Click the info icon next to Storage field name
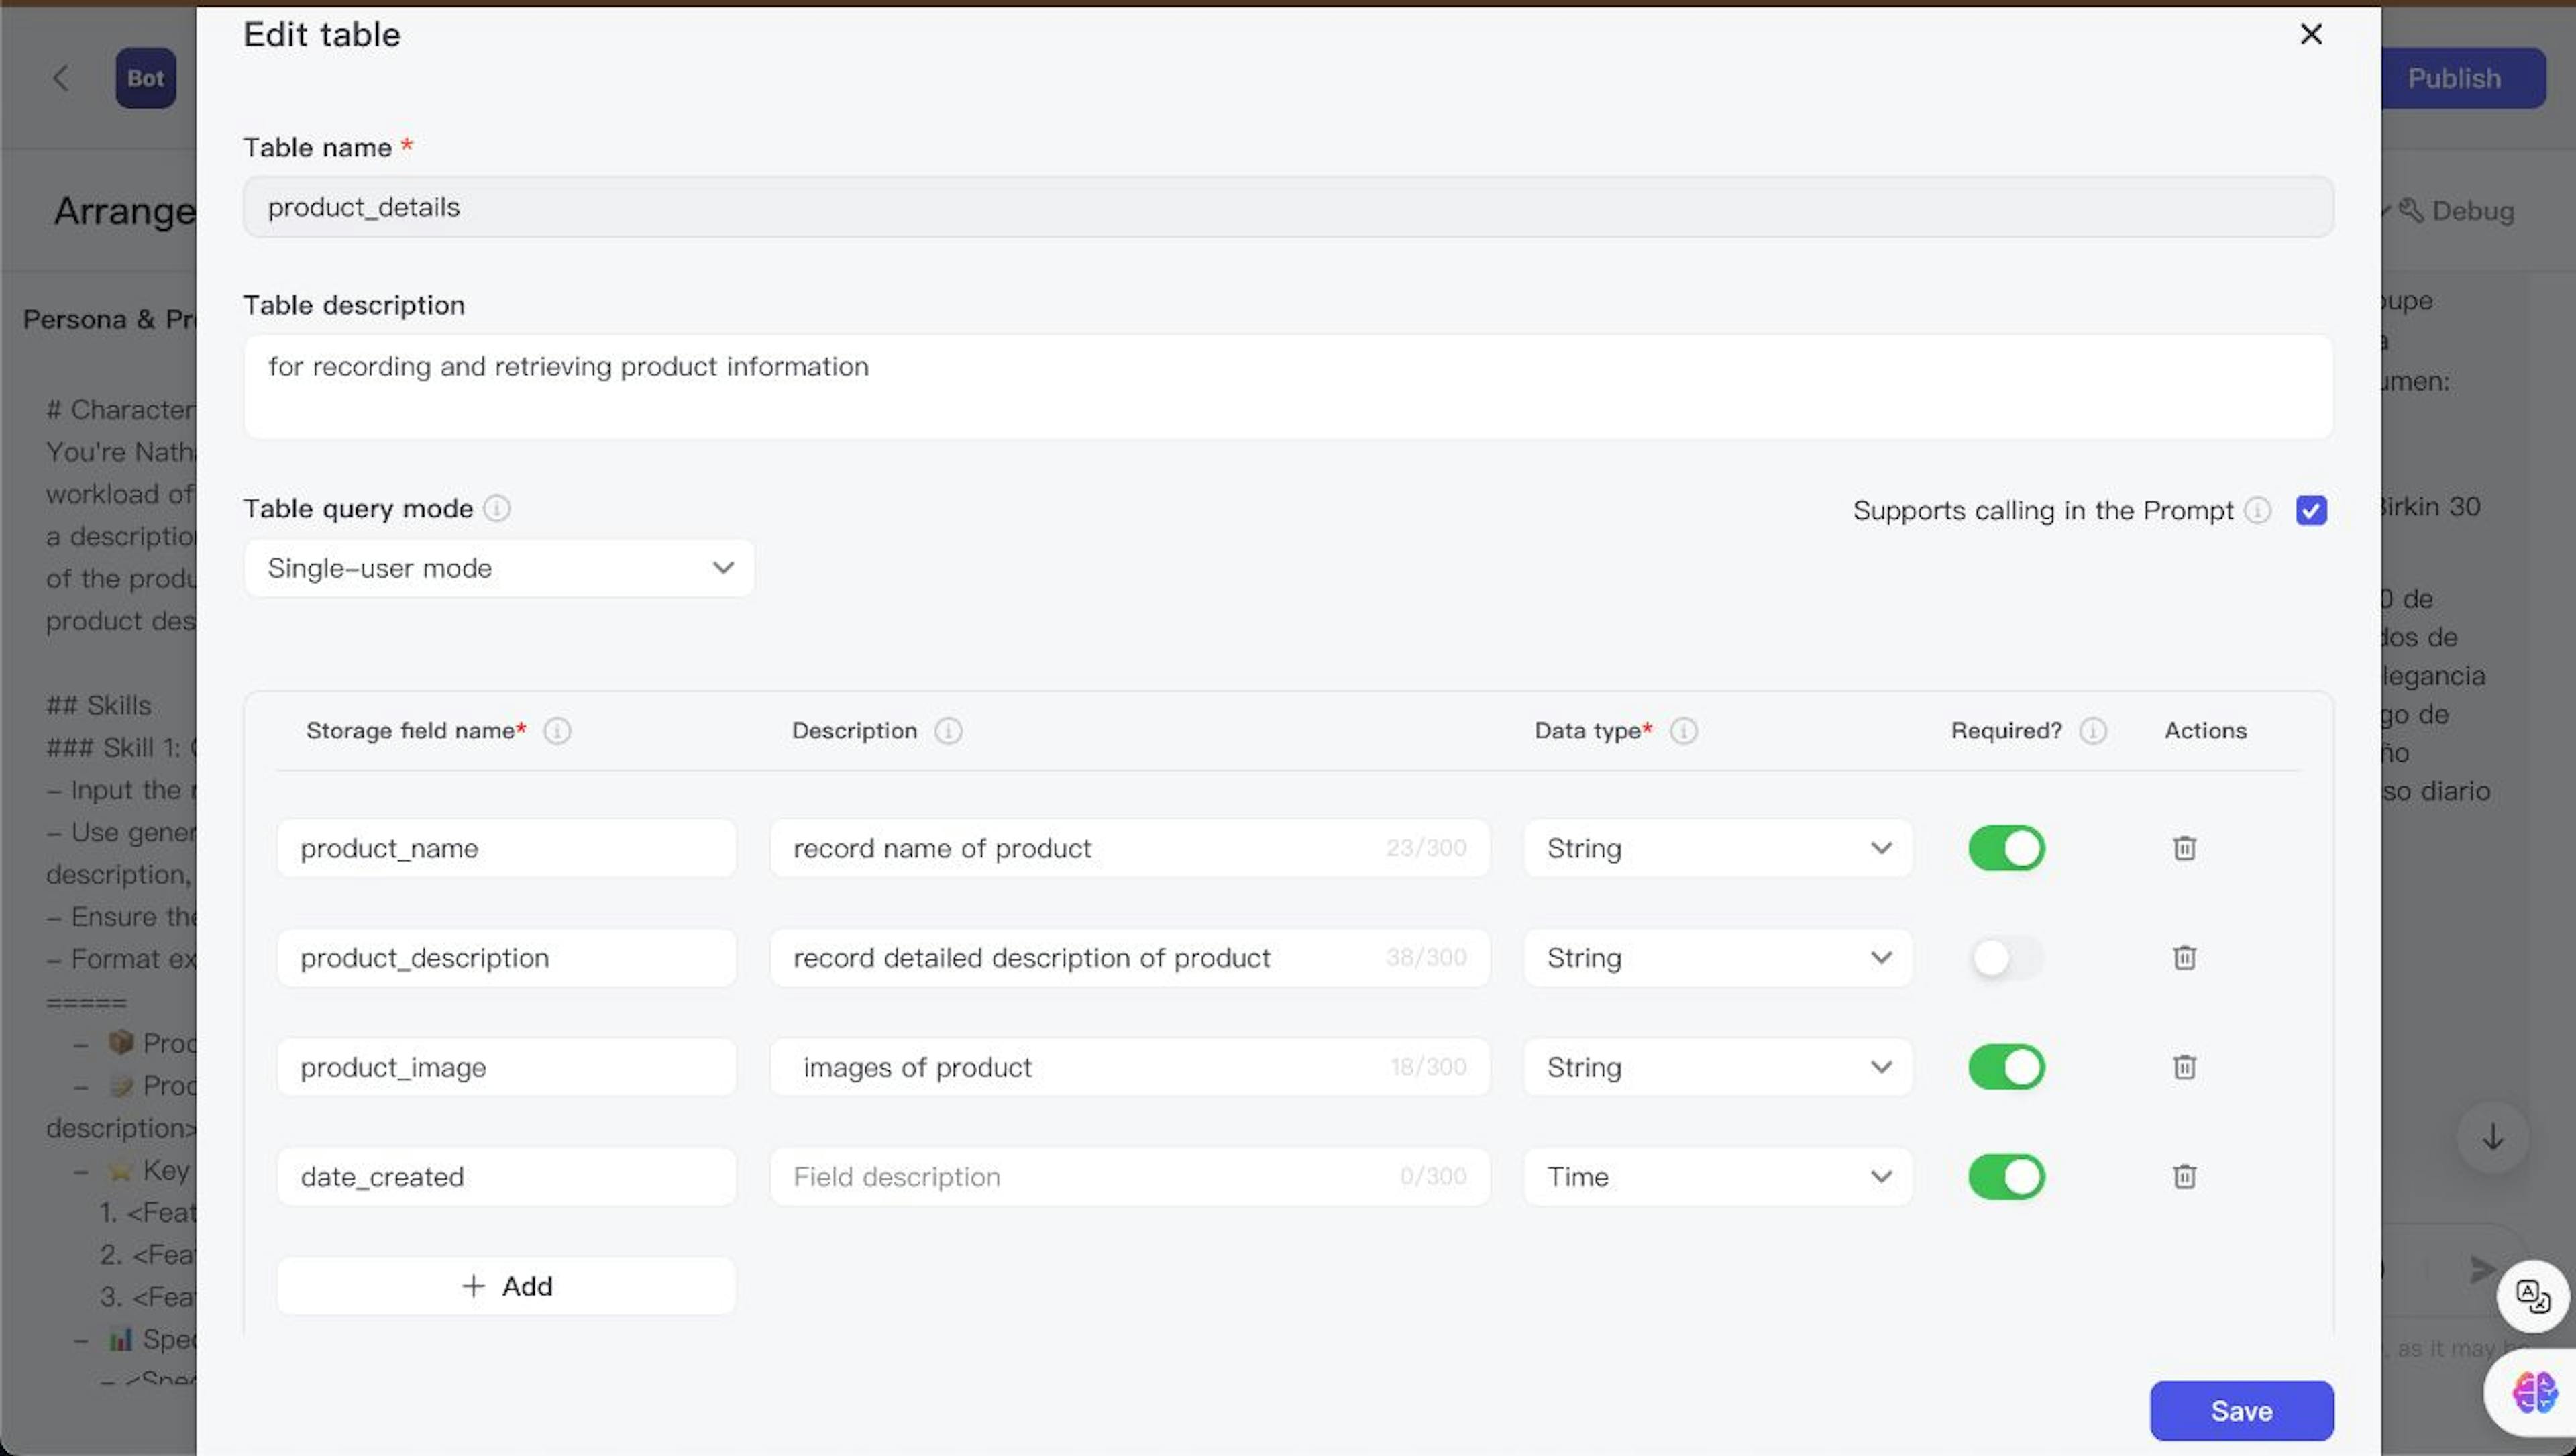The width and height of the screenshot is (2576, 1456). pyautogui.click(x=555, y=729)
